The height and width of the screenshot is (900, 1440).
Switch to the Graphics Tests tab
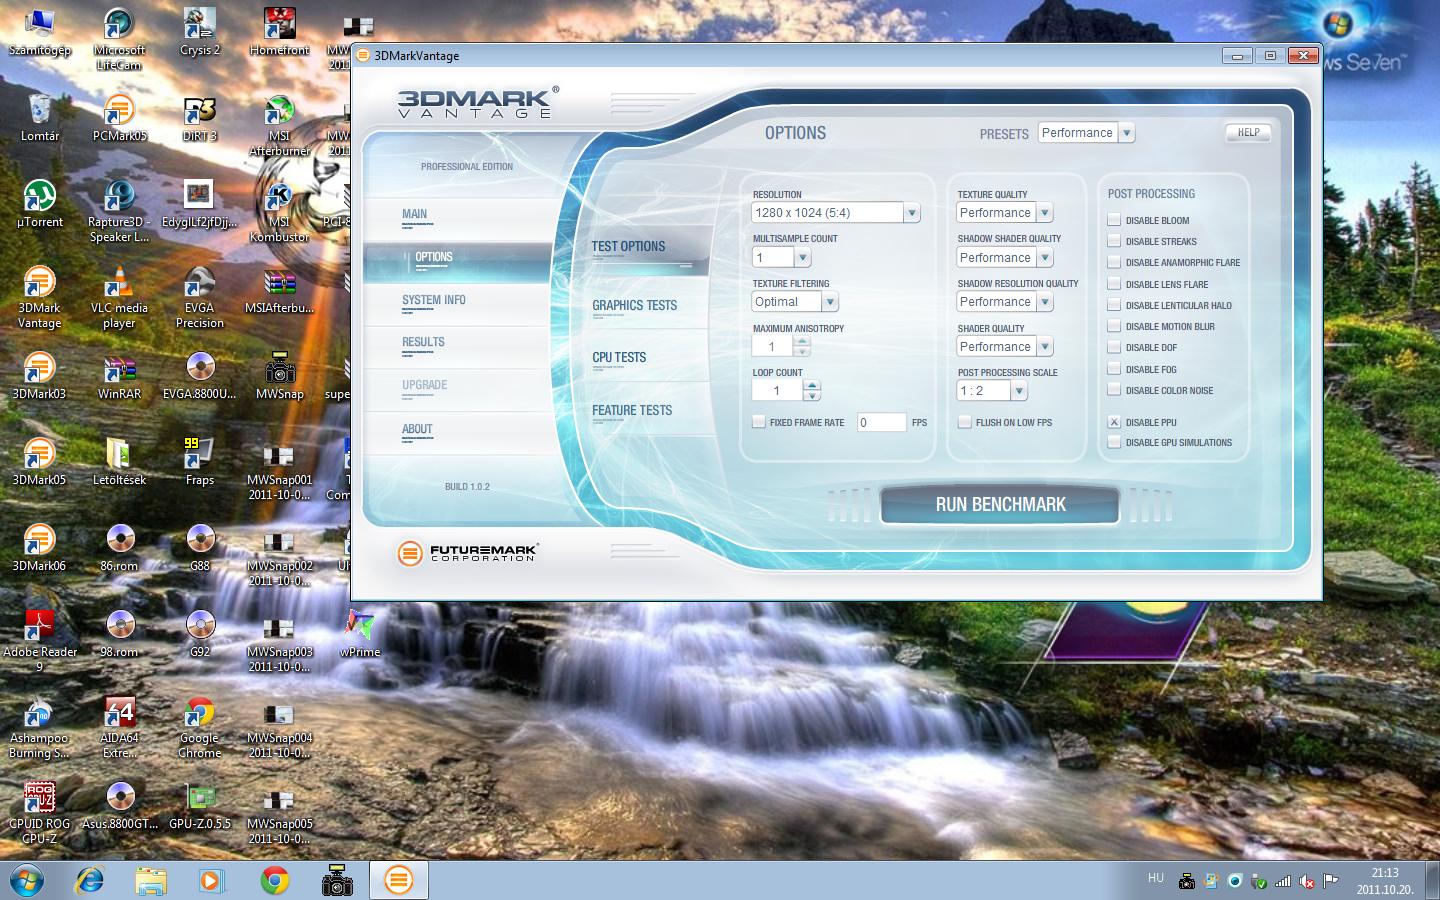(634, 305)
